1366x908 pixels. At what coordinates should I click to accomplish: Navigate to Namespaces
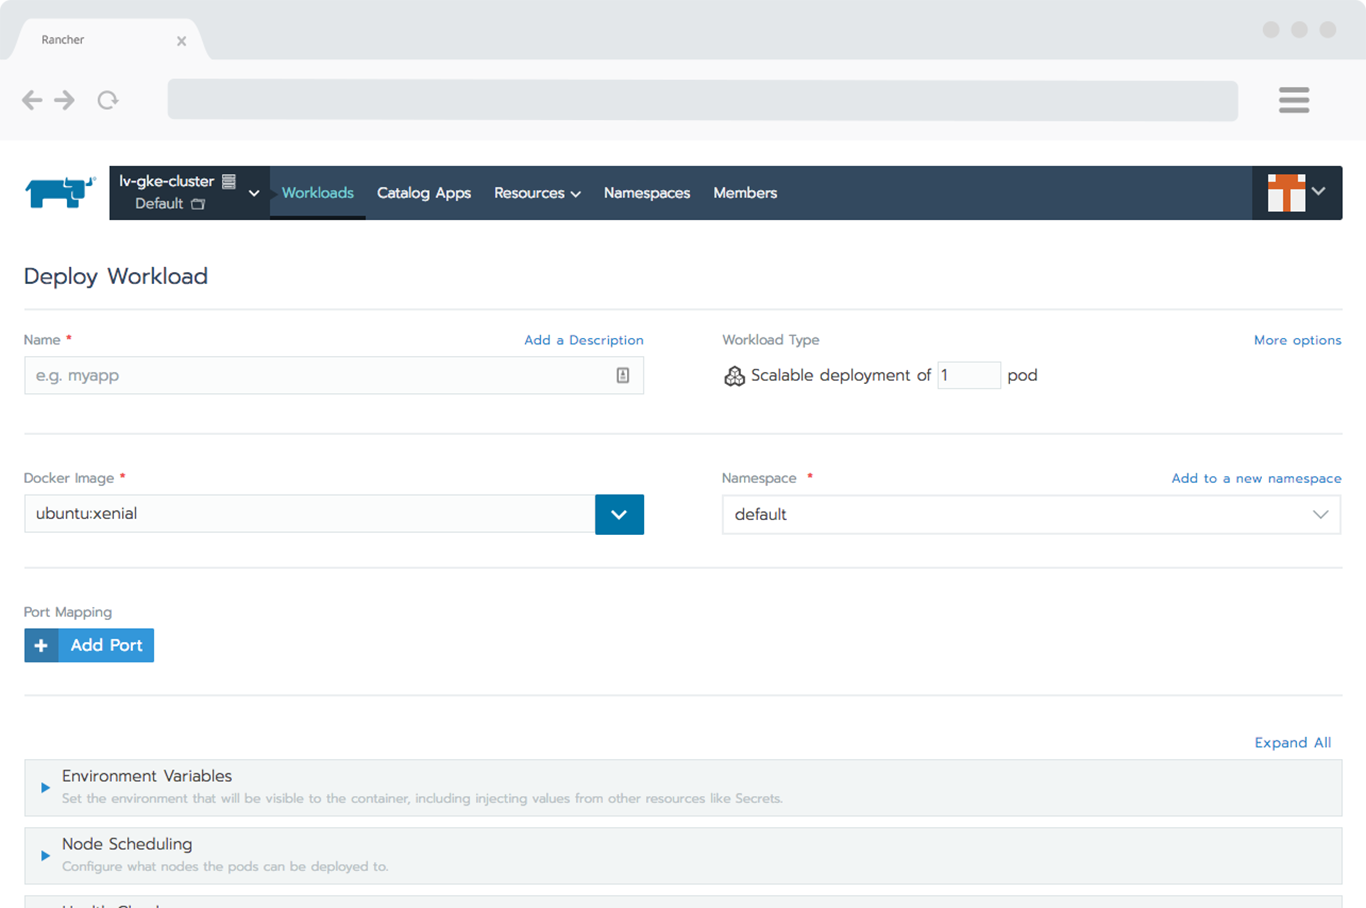pyautogui.click(x=647, y=193)
